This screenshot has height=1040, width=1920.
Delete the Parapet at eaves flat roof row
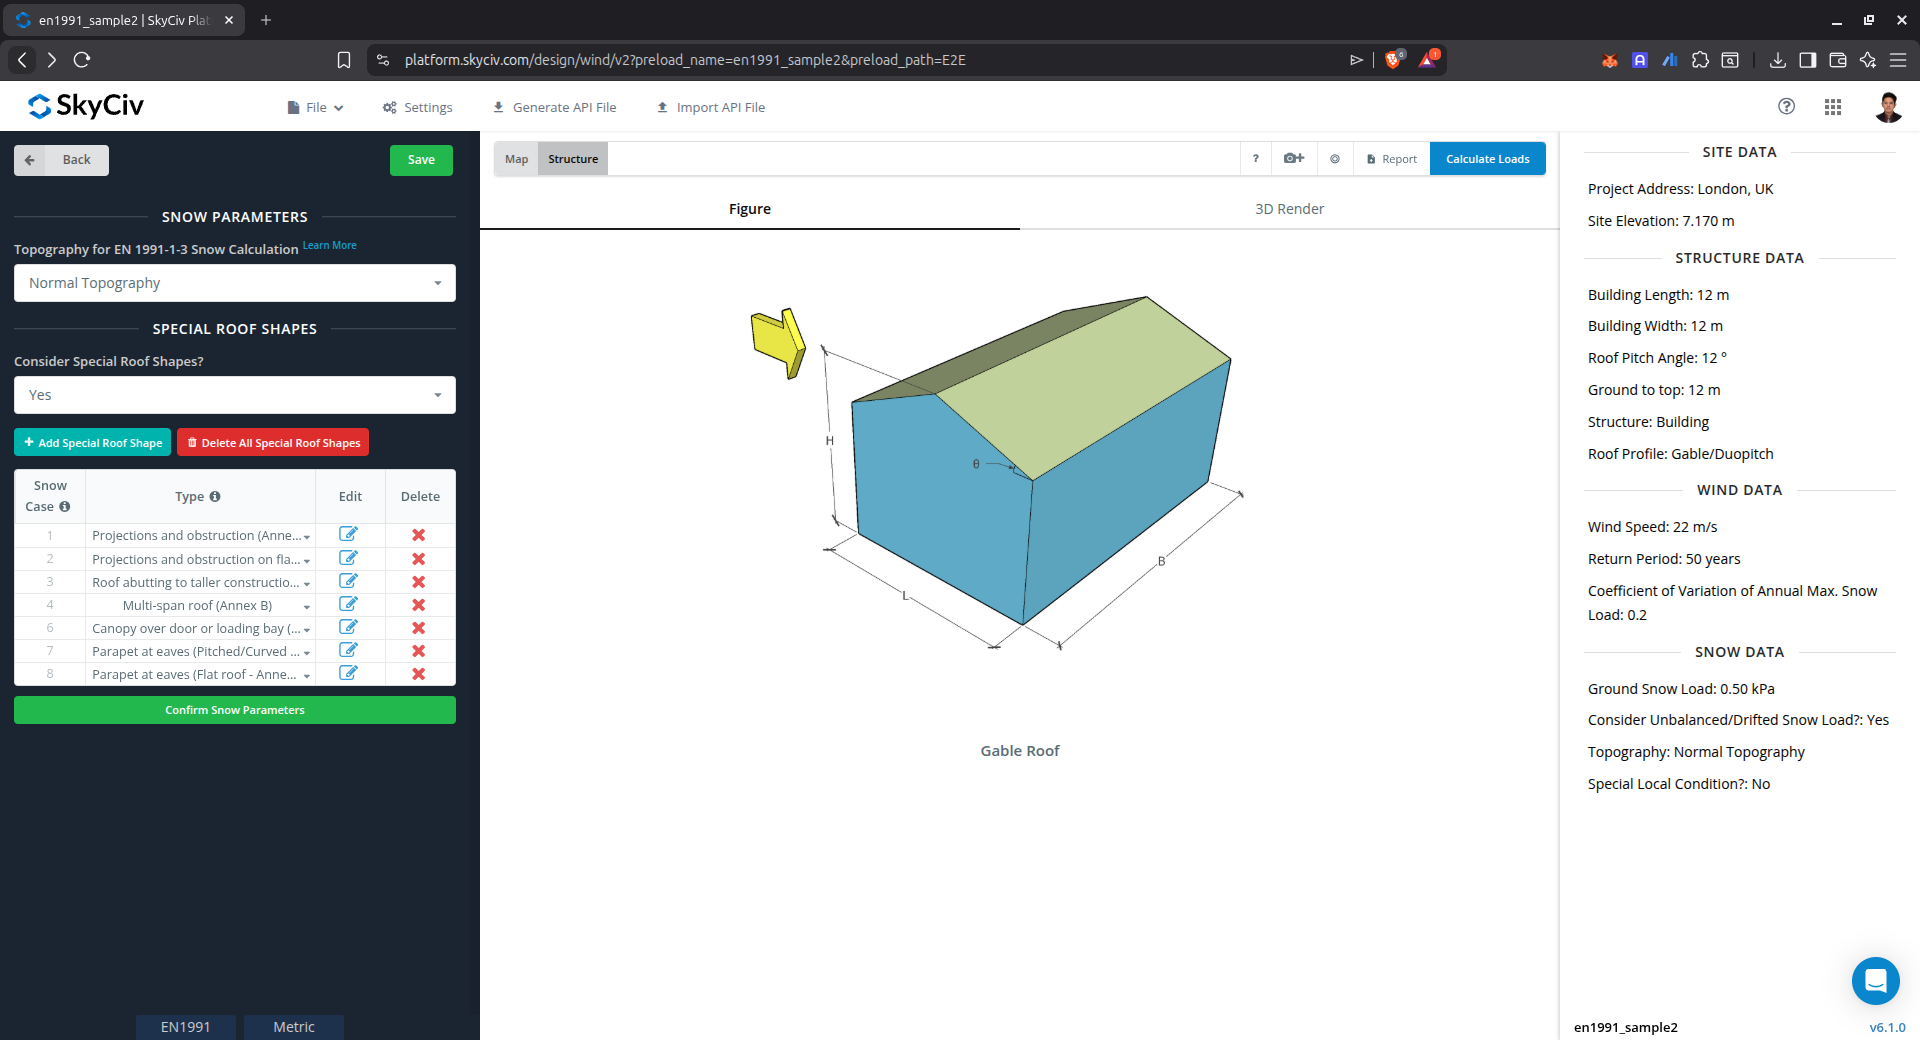point(418,674)
